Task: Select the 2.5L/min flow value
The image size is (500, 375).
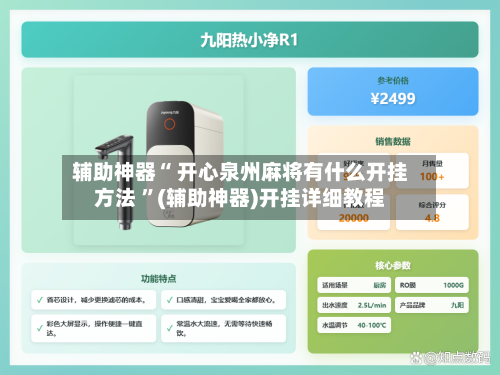Action: point(372,305)
